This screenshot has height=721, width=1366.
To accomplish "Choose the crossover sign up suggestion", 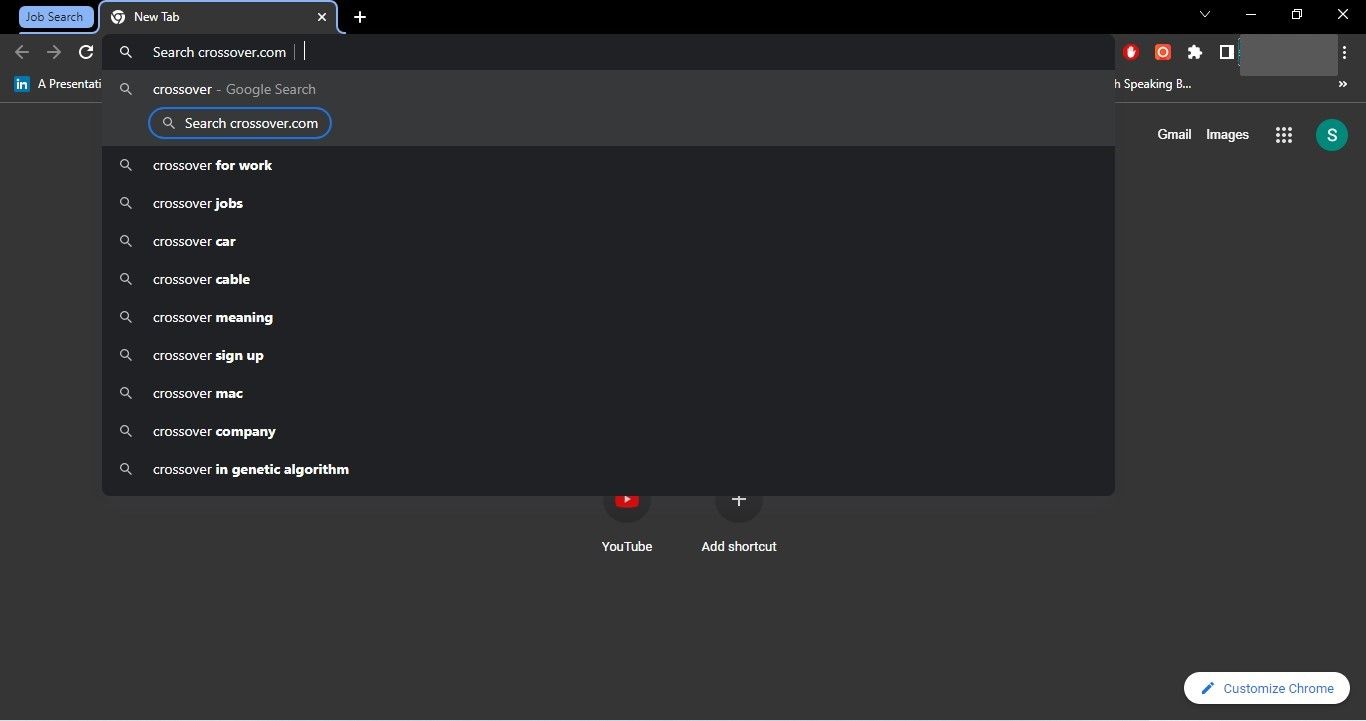I will coord(608,355).
